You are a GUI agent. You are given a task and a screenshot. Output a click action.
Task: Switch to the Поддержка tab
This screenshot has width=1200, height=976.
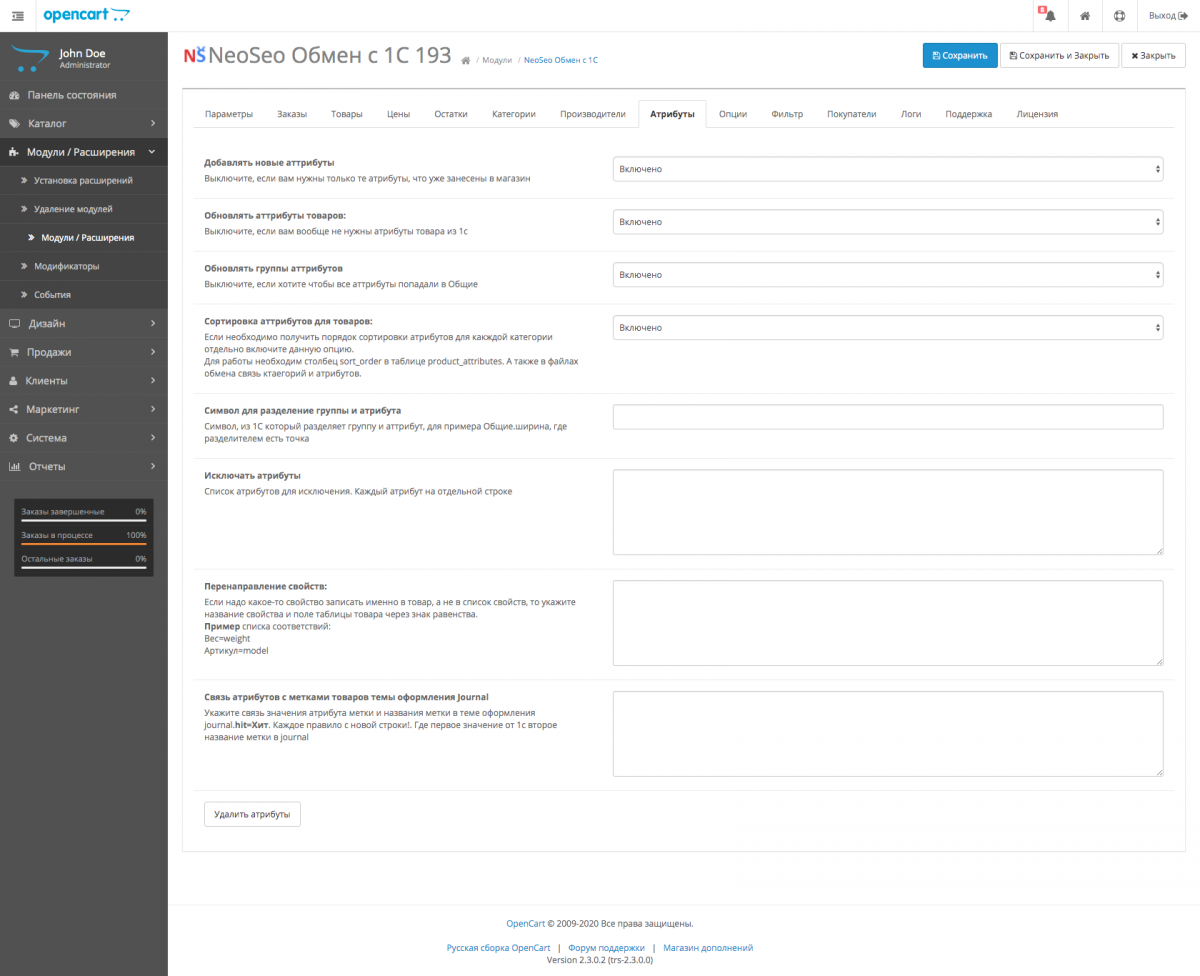[969, 114]
